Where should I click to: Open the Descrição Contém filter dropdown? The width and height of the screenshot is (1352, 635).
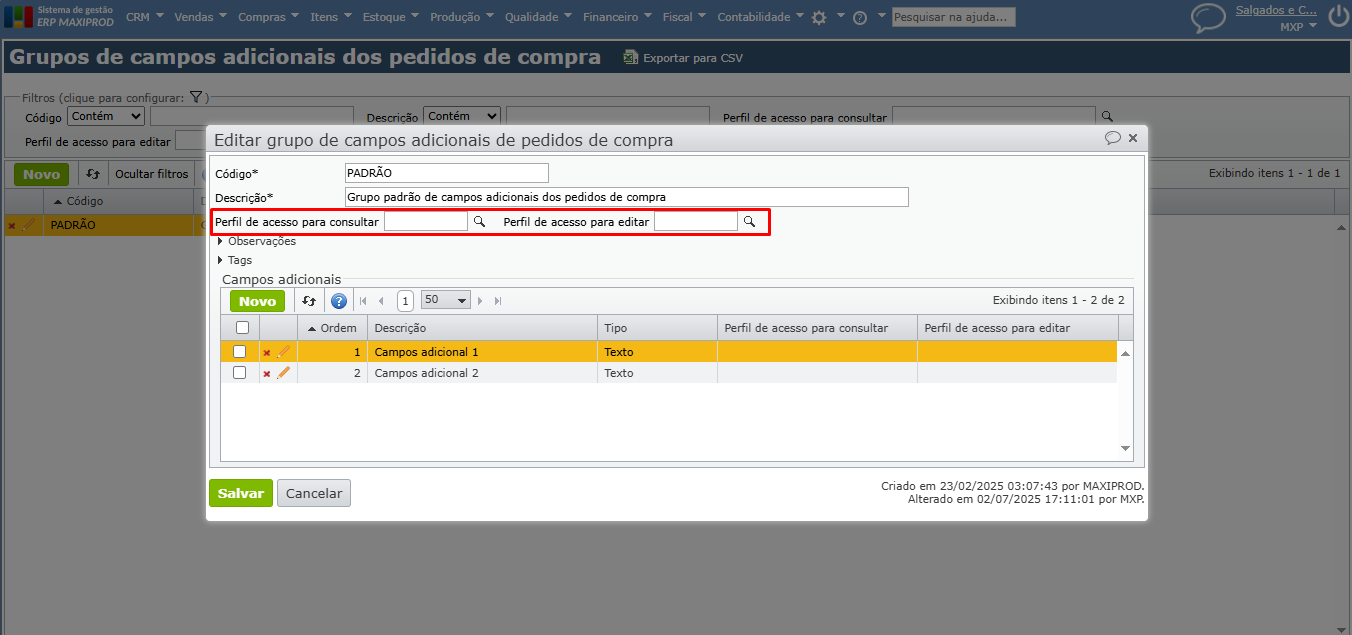coord(462,116)
